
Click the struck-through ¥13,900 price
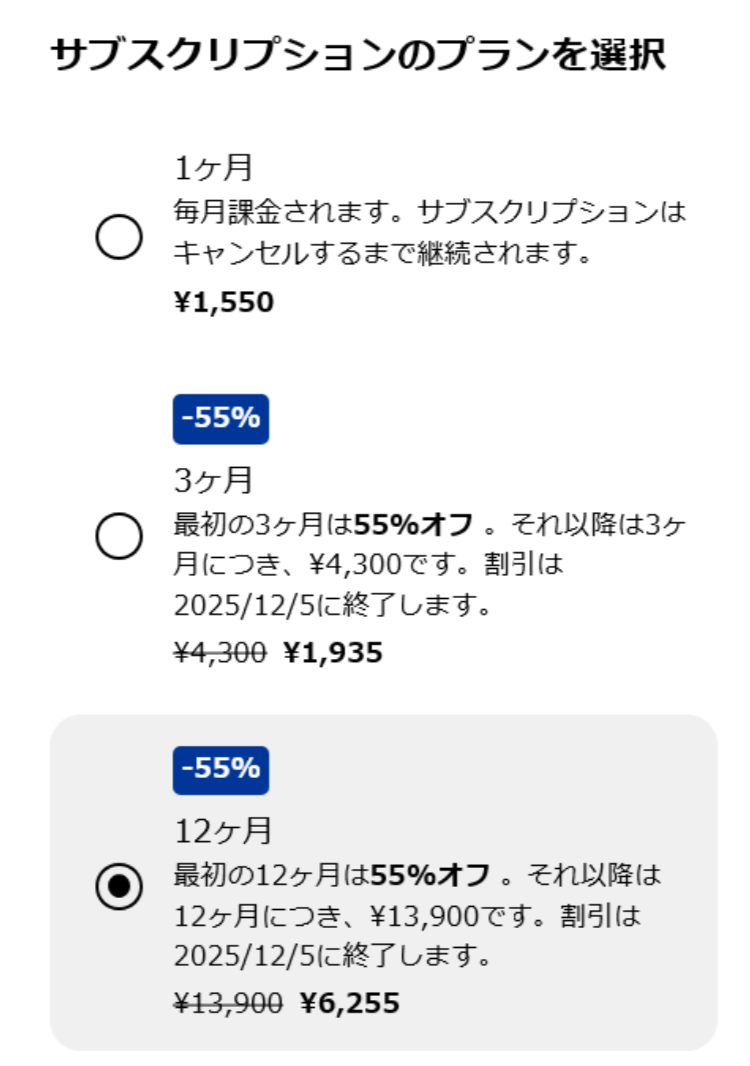coord(227,1003)
